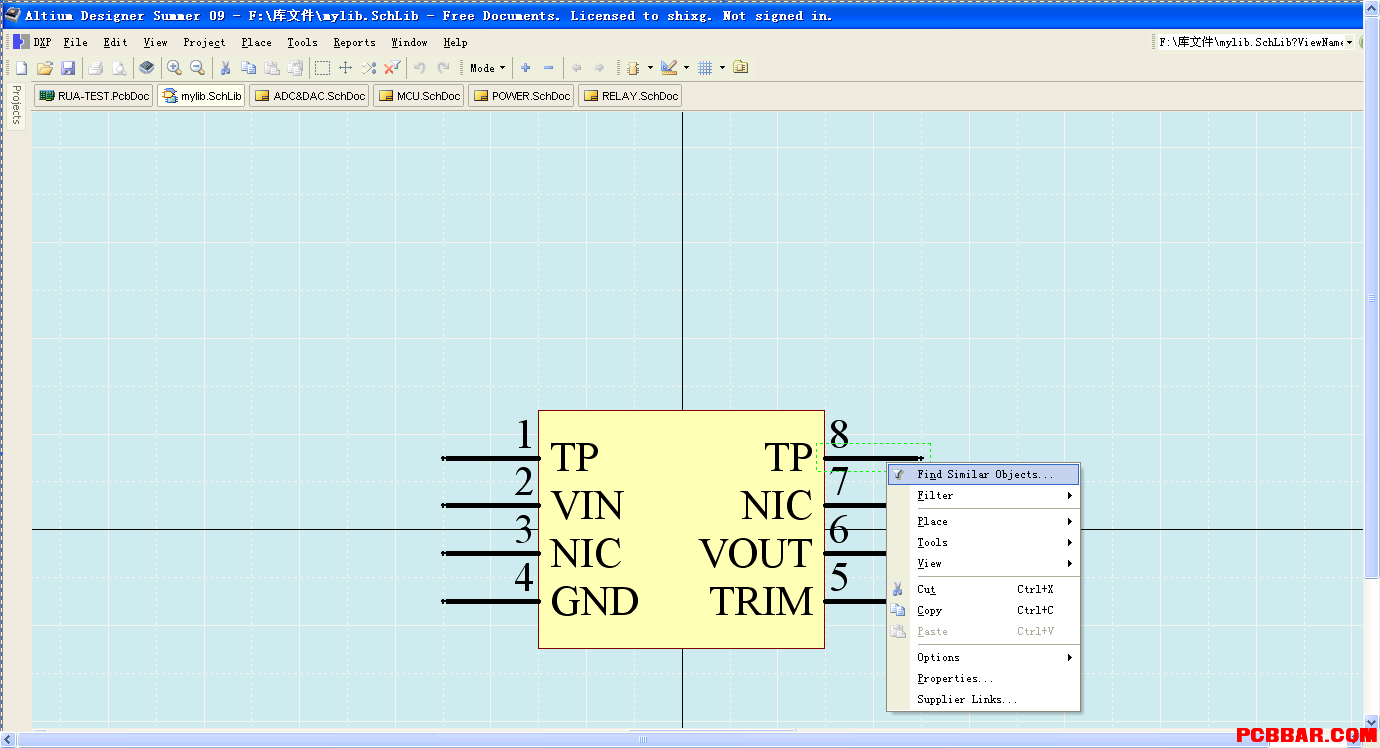
Task: Create a new document from the toolbar
Action: (x=21, y=68)
